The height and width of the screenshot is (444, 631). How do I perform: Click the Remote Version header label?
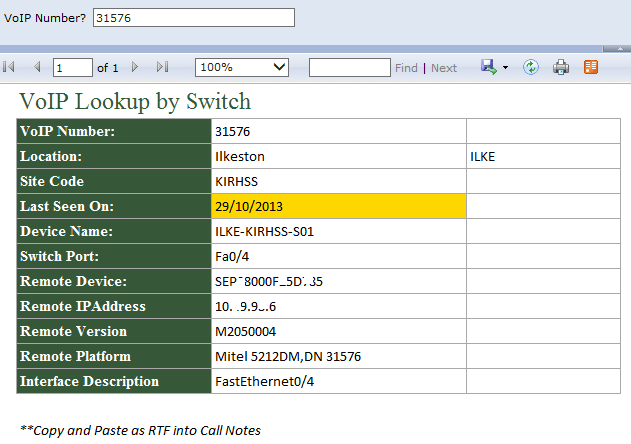[73, 331]
